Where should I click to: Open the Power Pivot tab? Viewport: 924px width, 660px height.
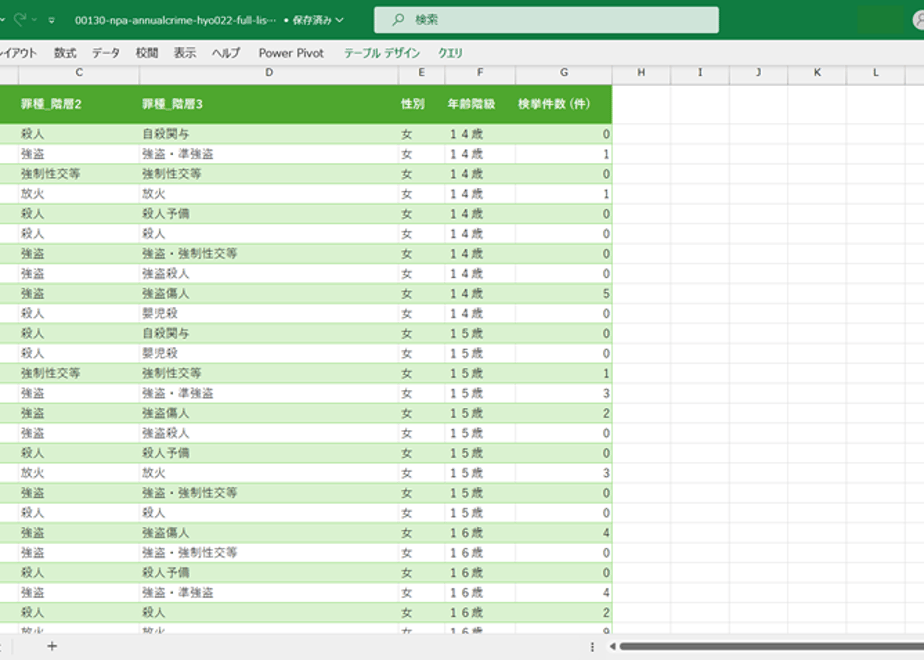[291, 53]
